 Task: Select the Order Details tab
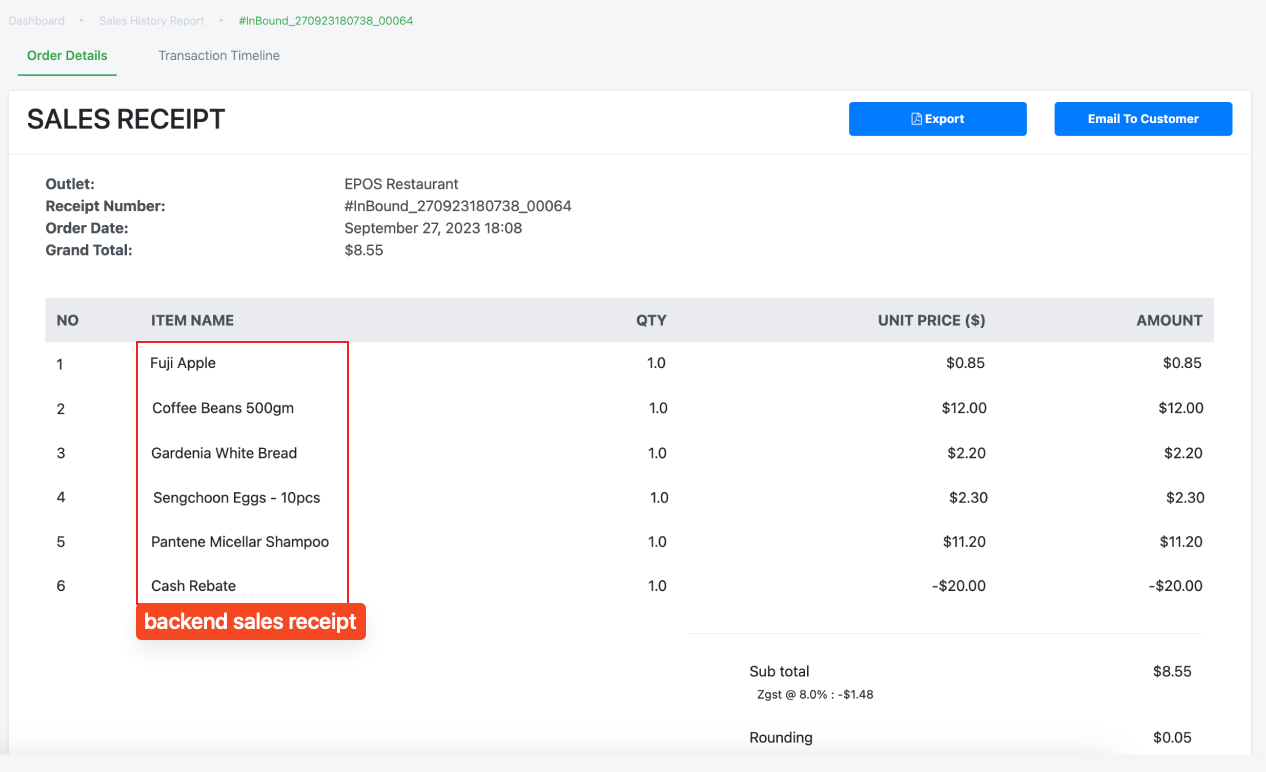[x=67, y=56]
